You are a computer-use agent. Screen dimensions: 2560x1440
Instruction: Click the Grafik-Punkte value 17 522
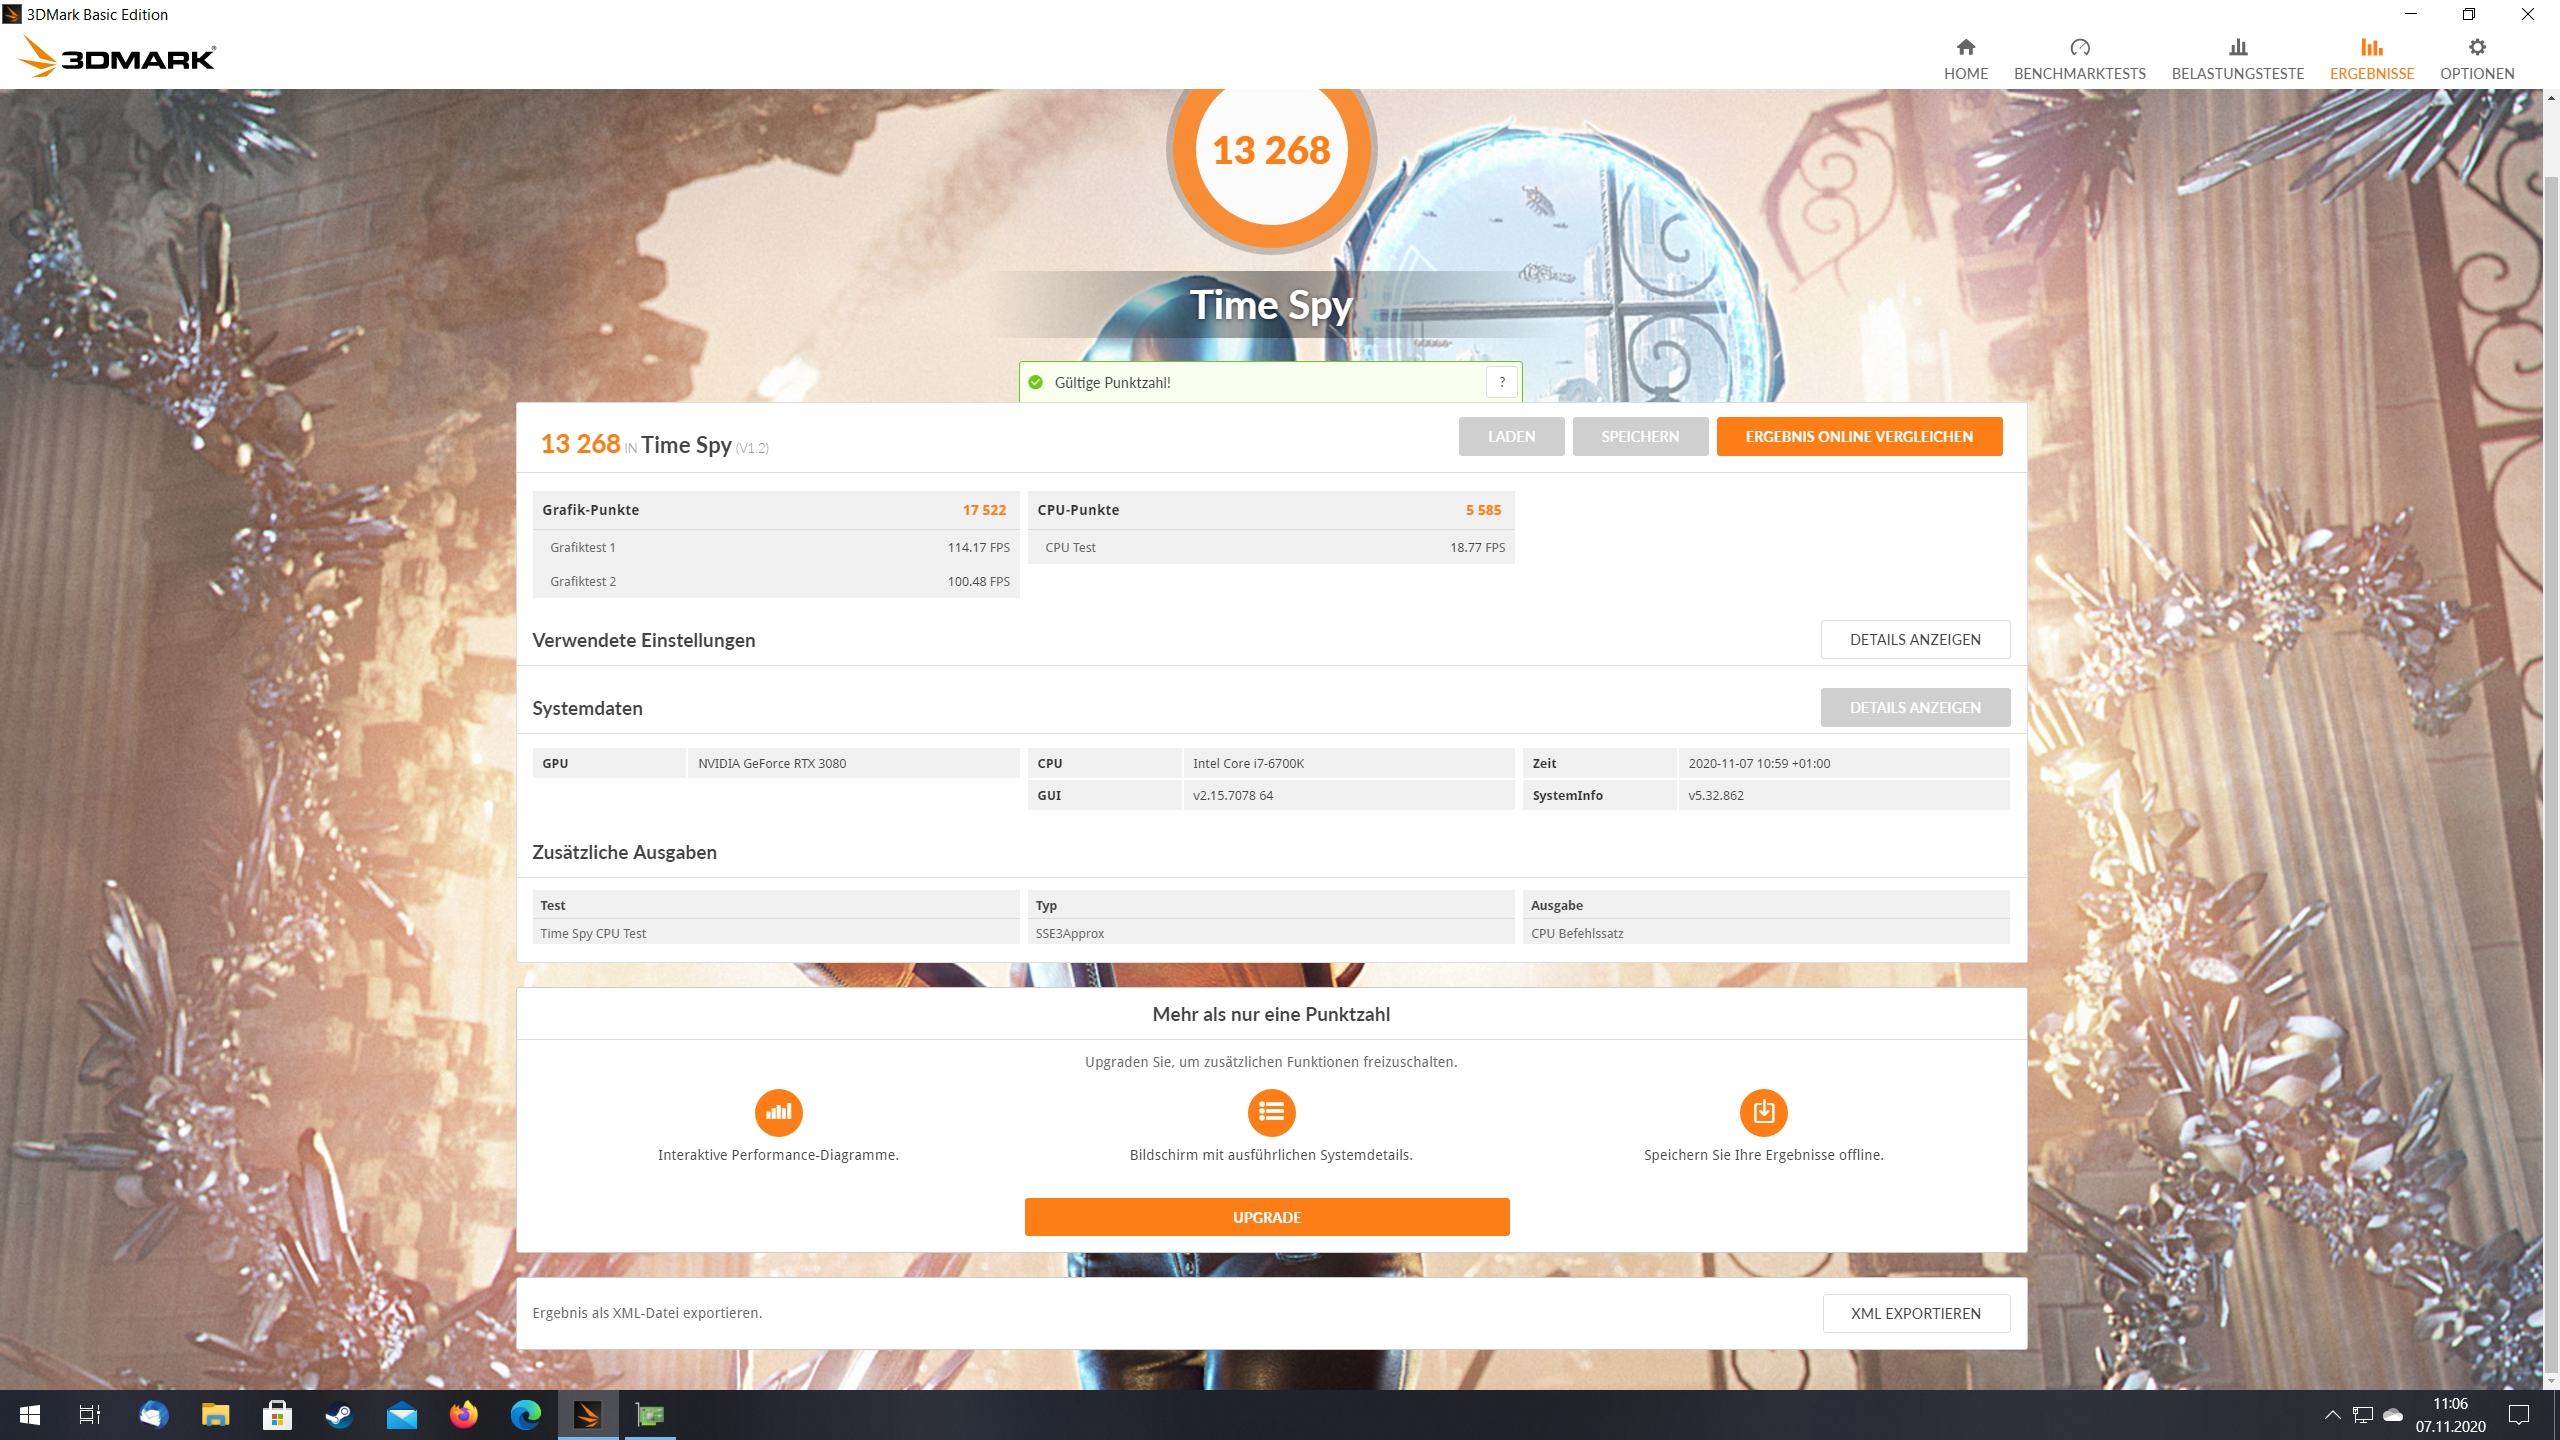click(x=984, y=510)
